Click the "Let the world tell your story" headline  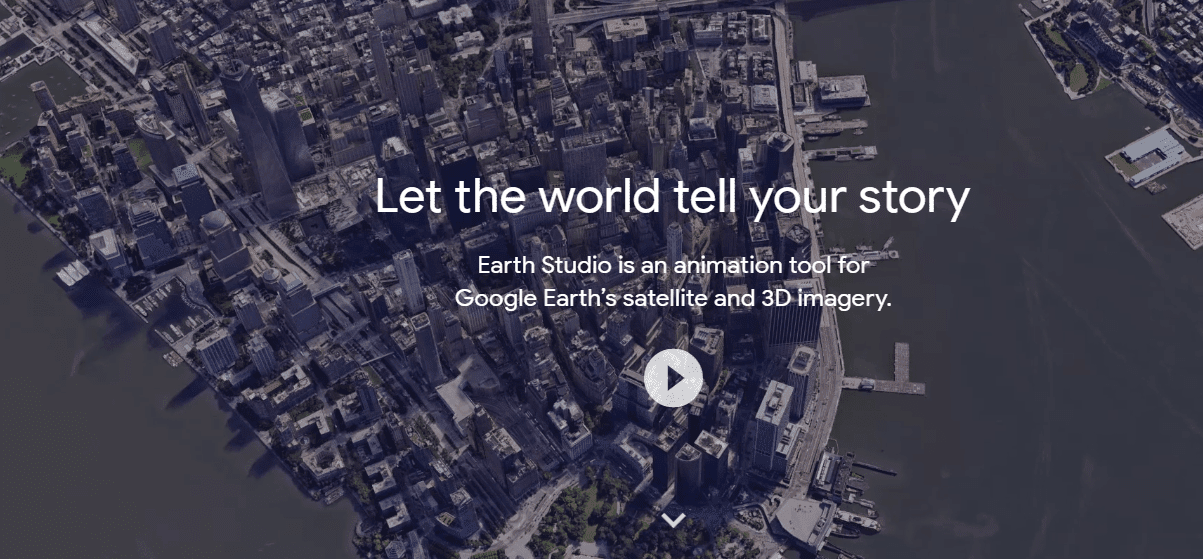pos(672,198)
